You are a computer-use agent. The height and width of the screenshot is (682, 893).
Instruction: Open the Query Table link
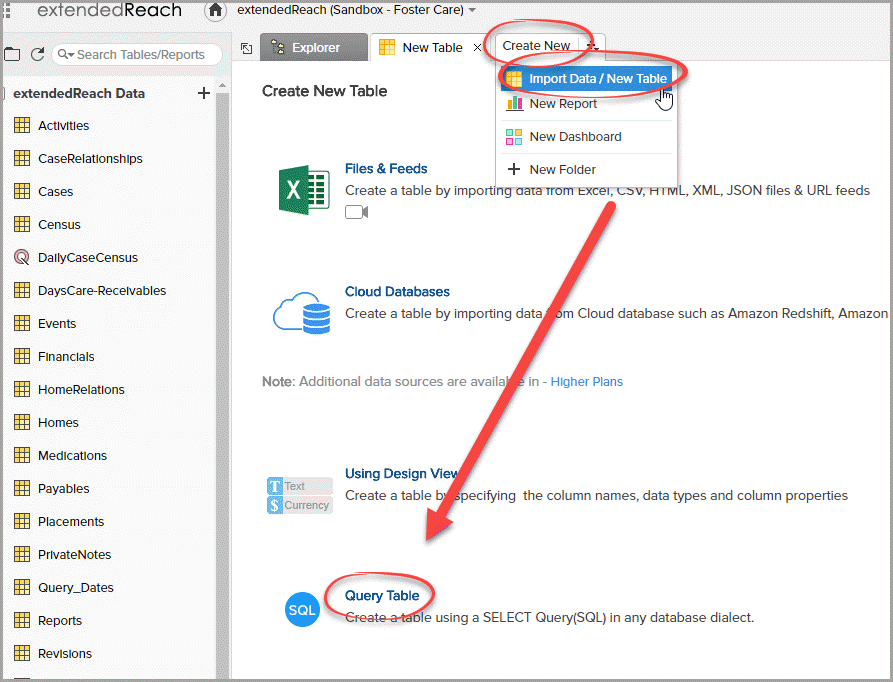(x=382, y=595)
